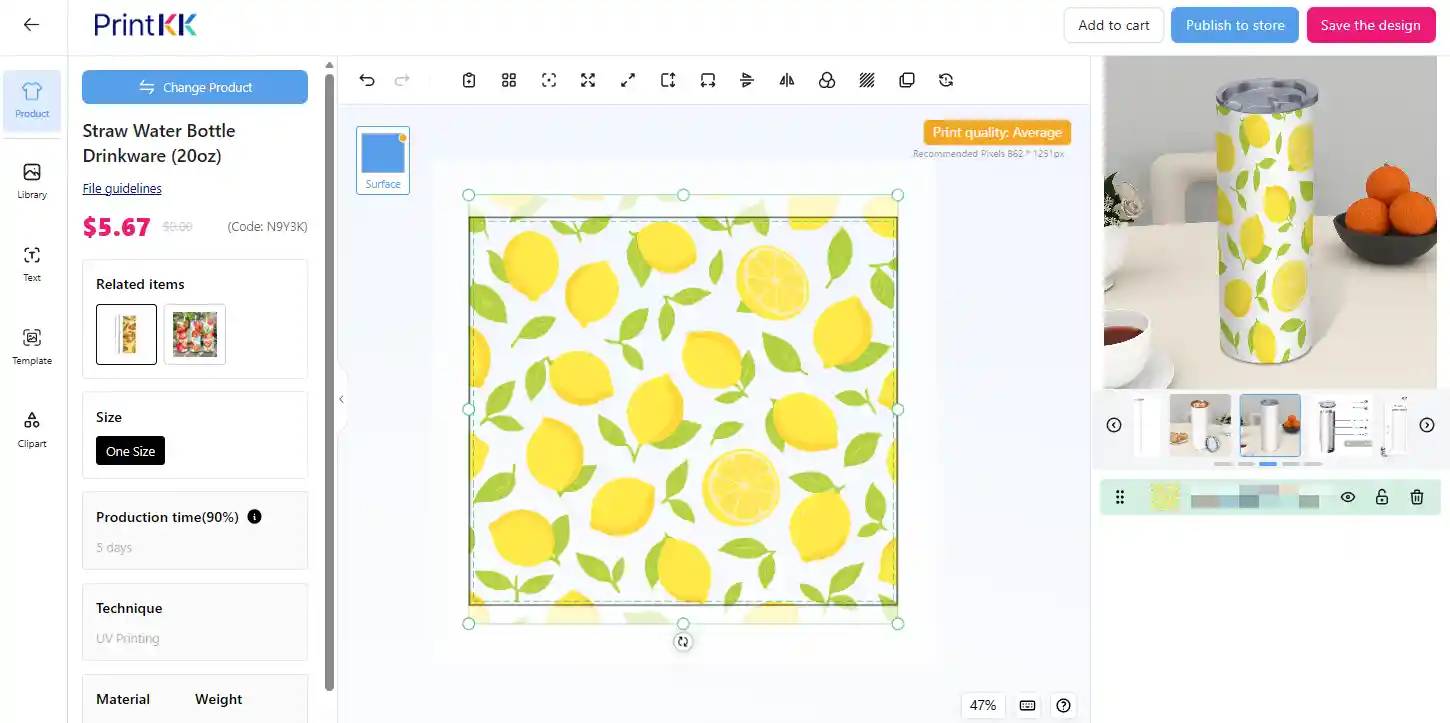Viewport: 1450px width, 723px height.
Task: Click the undo arrow in the toolbar
Action: pos(367,81)
